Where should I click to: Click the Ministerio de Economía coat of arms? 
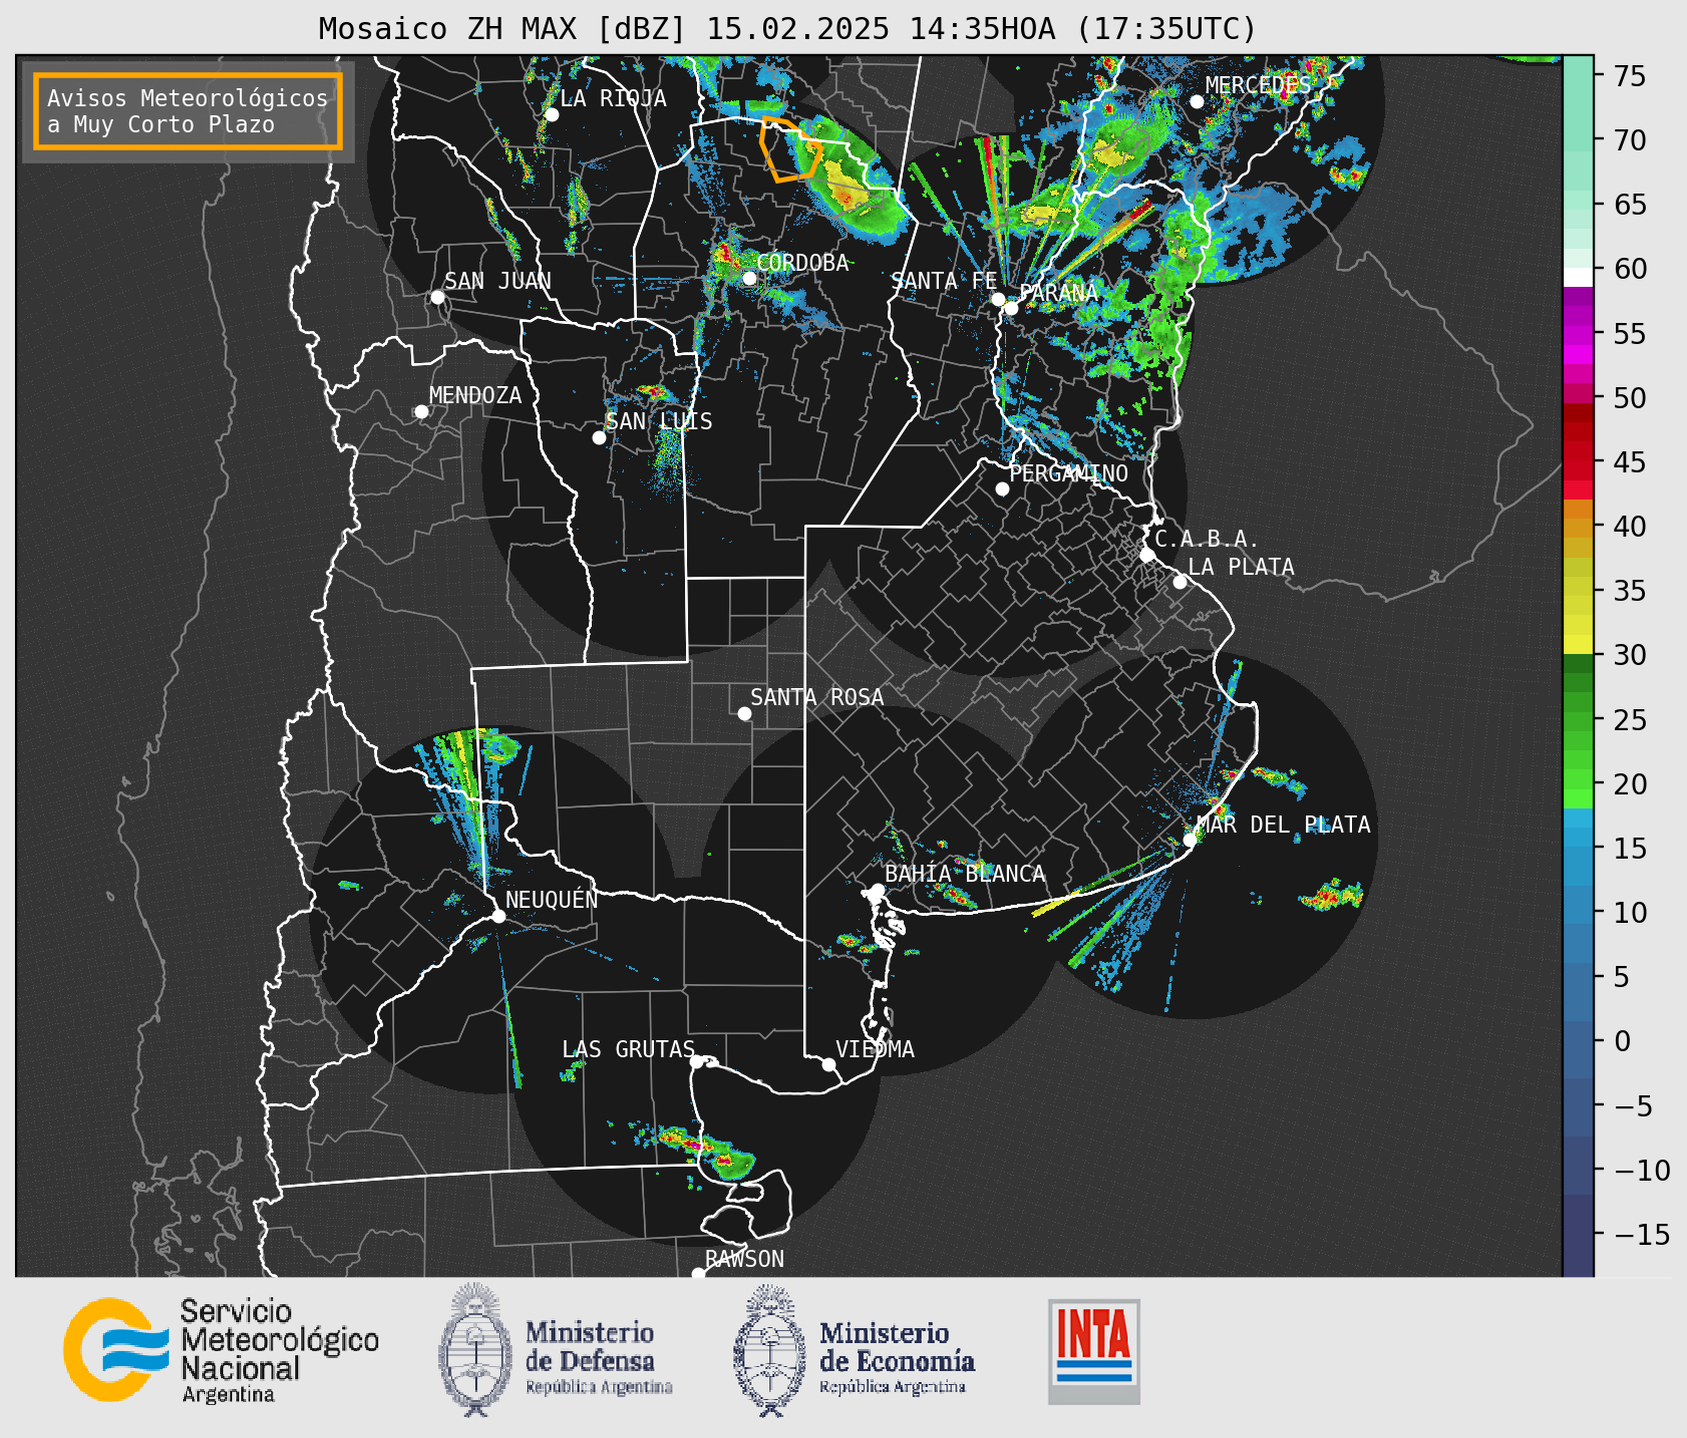click(770, 1350)
